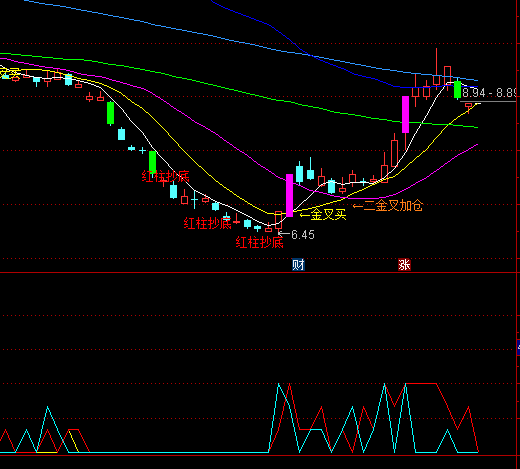
Task: Click the blue "财" marker icon
Action: tap(298, 265)
